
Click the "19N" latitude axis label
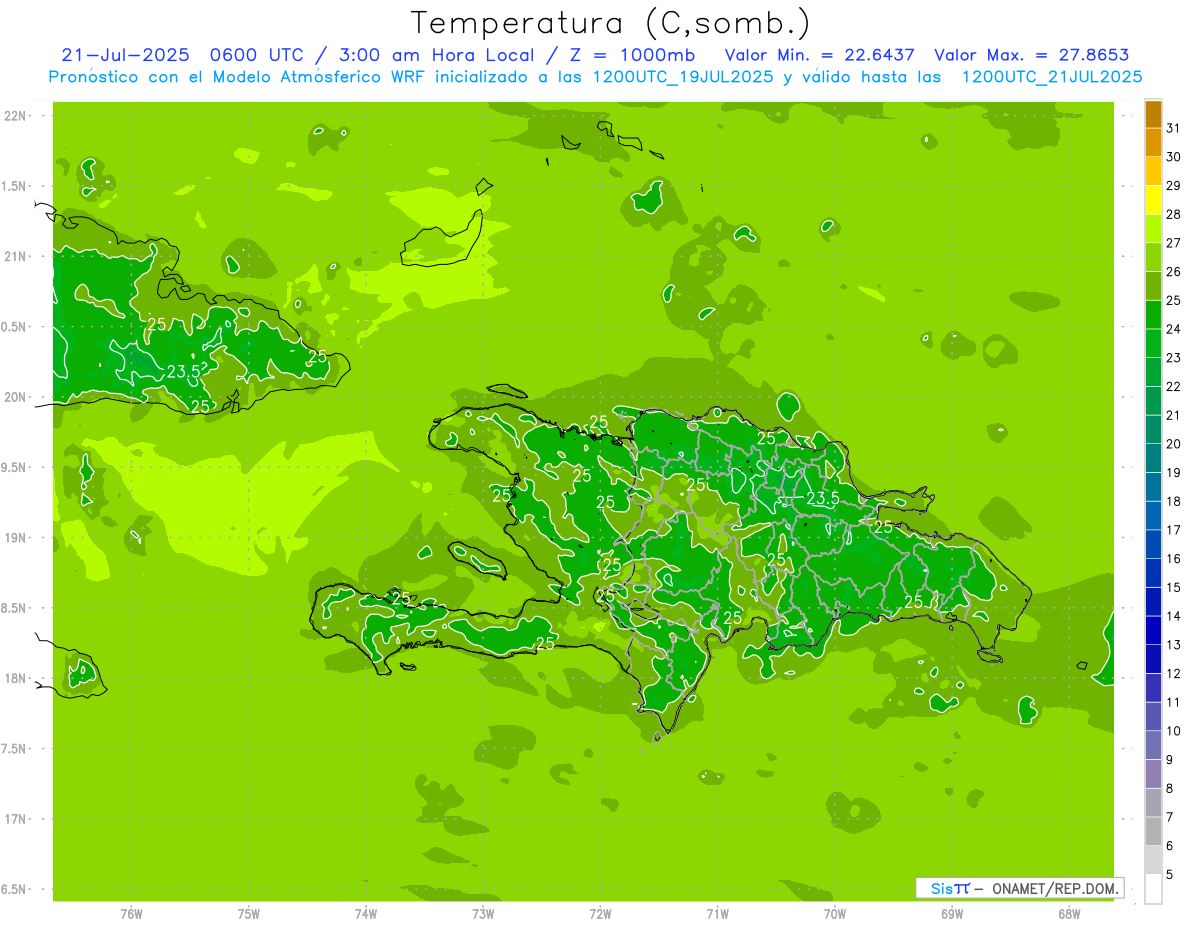coord(16,538)
